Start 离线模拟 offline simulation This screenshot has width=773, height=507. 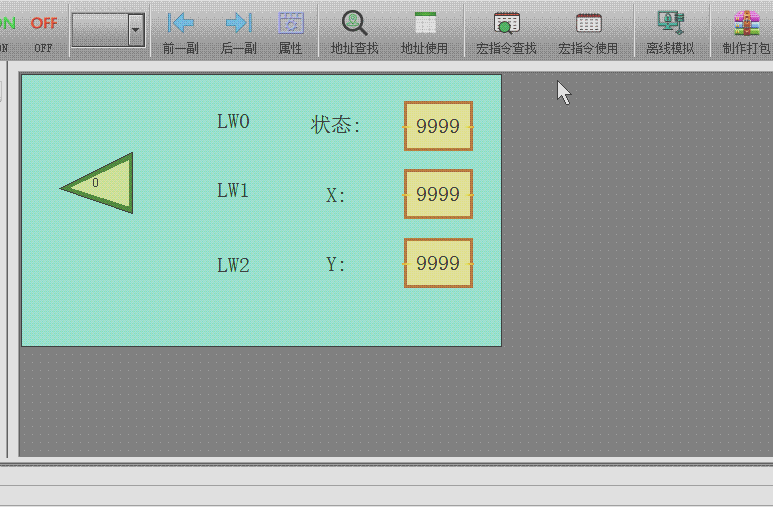pos(669,24)
